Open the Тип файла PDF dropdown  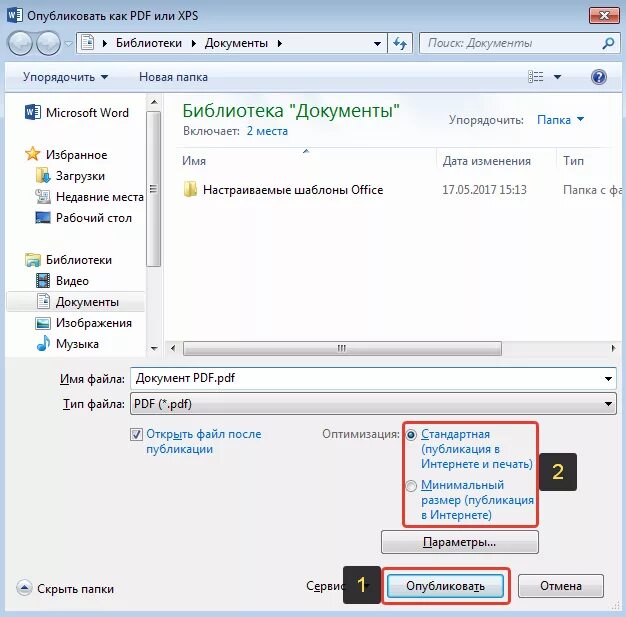click(x=373, y=404)
